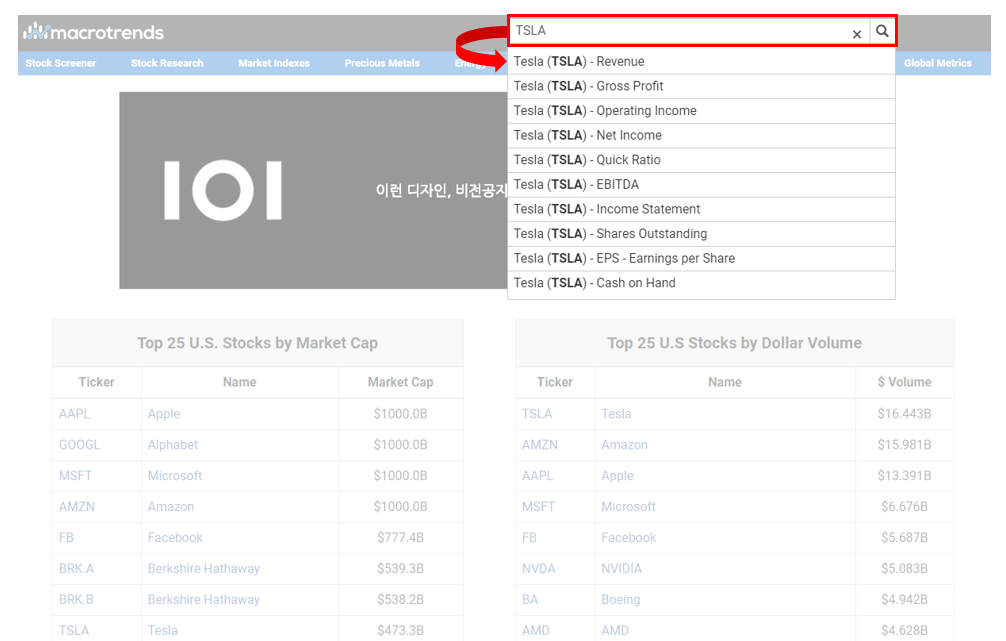This screenshot has width=1006, height=641.
Task: Open NVIDIA company link
Action: (x=621, y=568)
